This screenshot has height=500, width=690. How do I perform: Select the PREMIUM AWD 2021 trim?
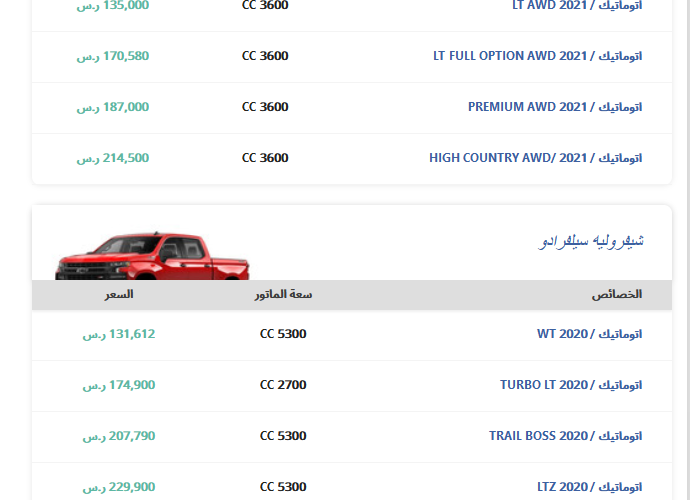(x=555, y=107)
